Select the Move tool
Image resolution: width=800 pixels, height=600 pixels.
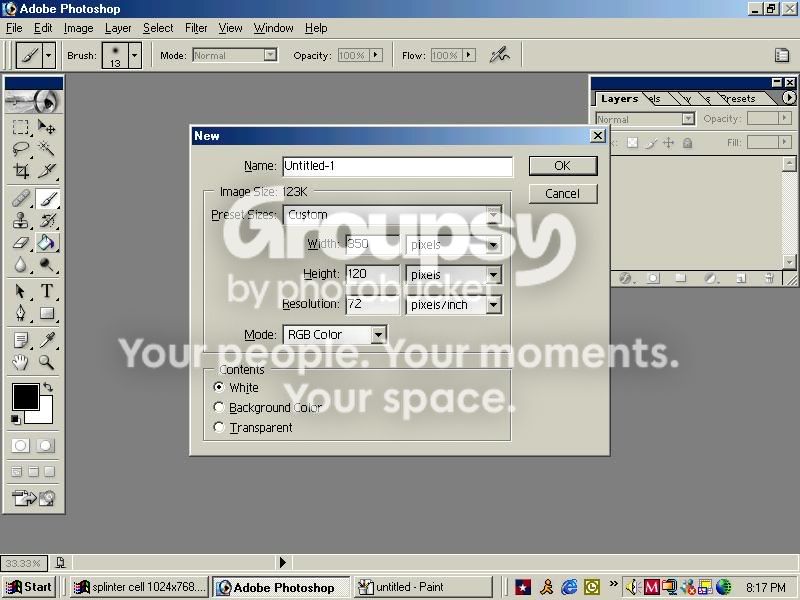(x=46, y=127)
